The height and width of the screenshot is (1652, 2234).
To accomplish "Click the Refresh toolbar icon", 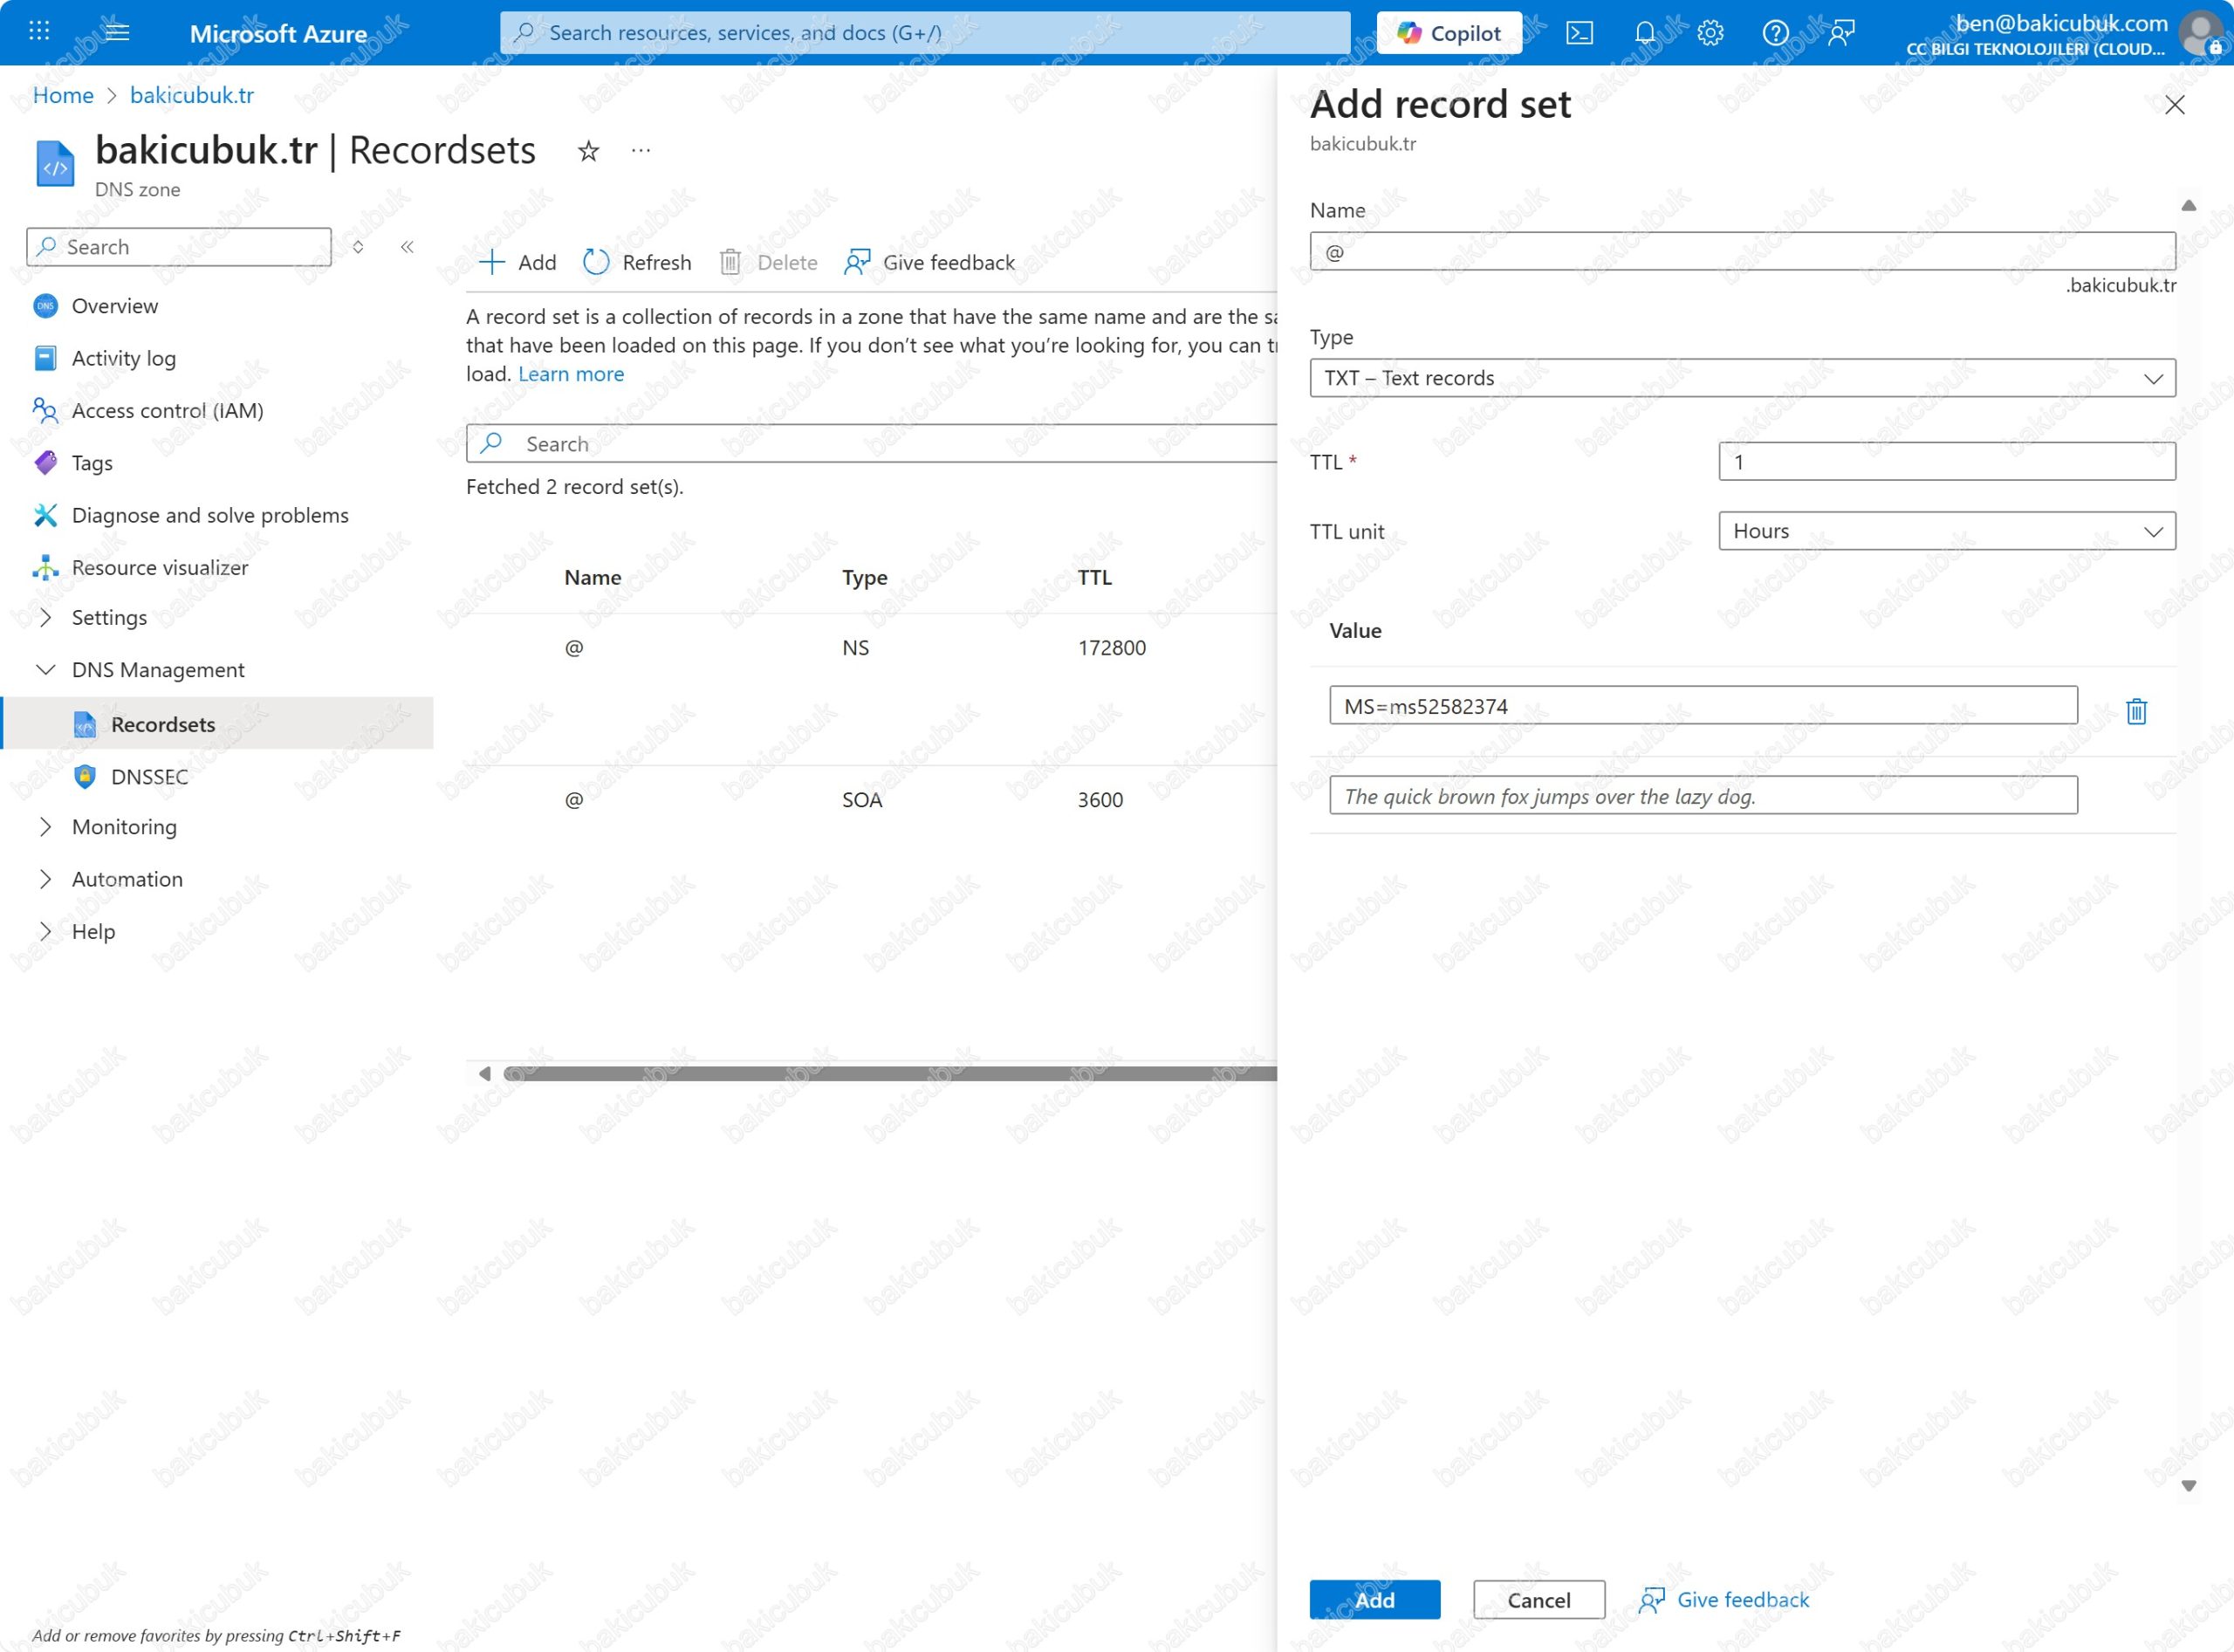I will click(x=597, y=262).
